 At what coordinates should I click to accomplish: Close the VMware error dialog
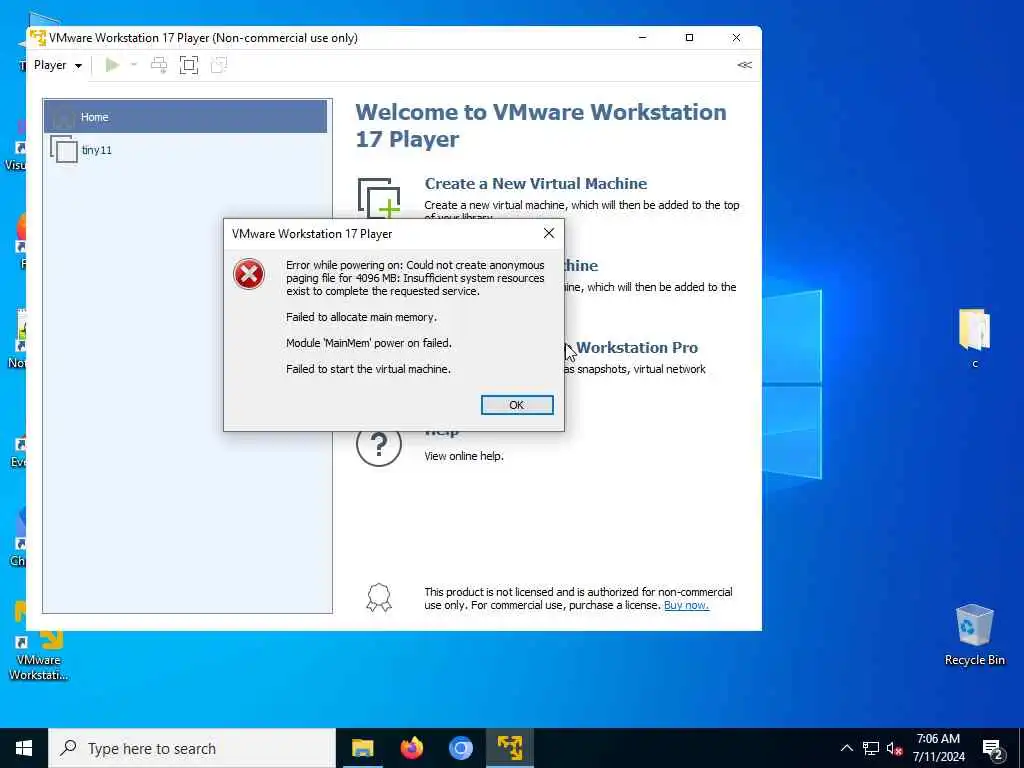pyautogui.click(x=549, y=233)
